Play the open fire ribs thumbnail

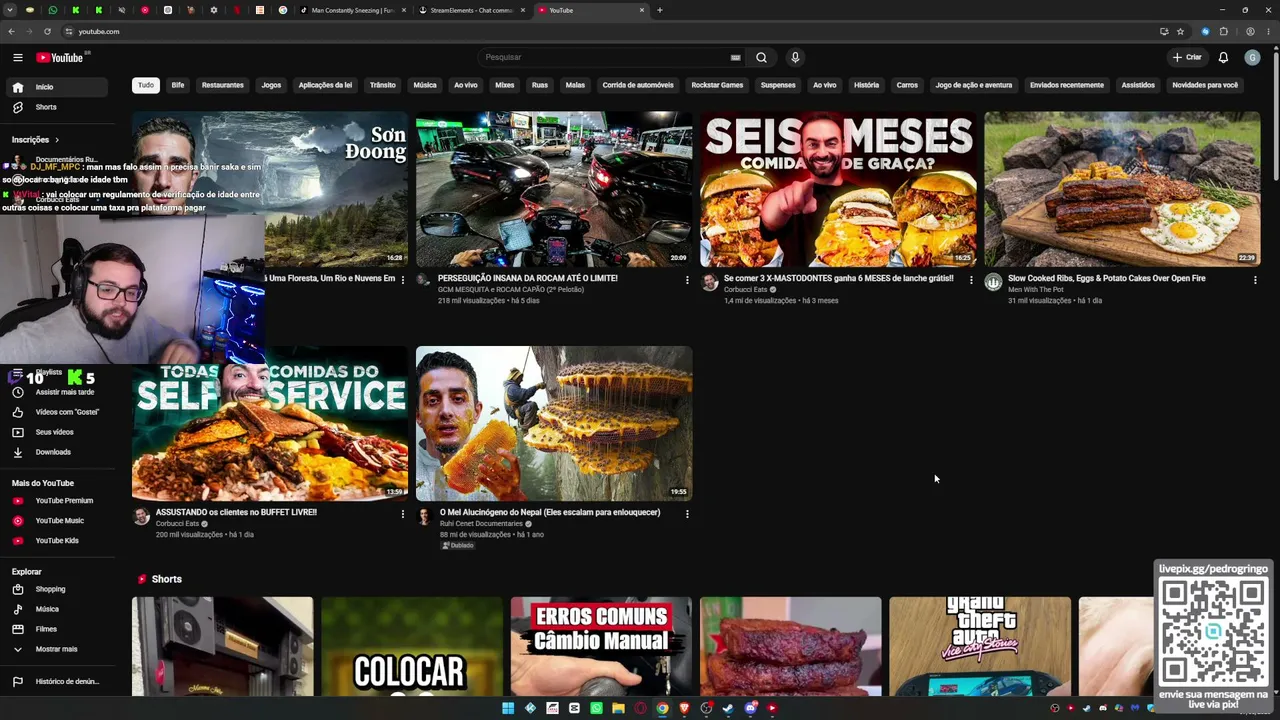(1122, 189)
